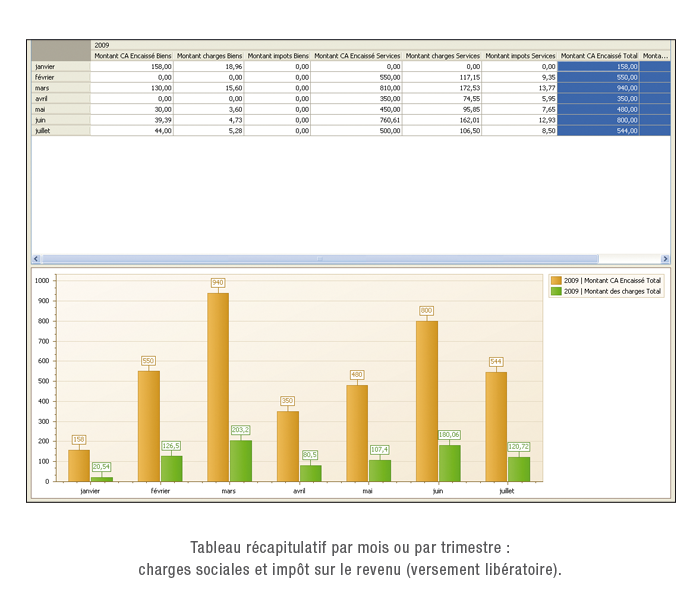Select the 2009 year header in the table
700x600 pixels.
(102, 45)
